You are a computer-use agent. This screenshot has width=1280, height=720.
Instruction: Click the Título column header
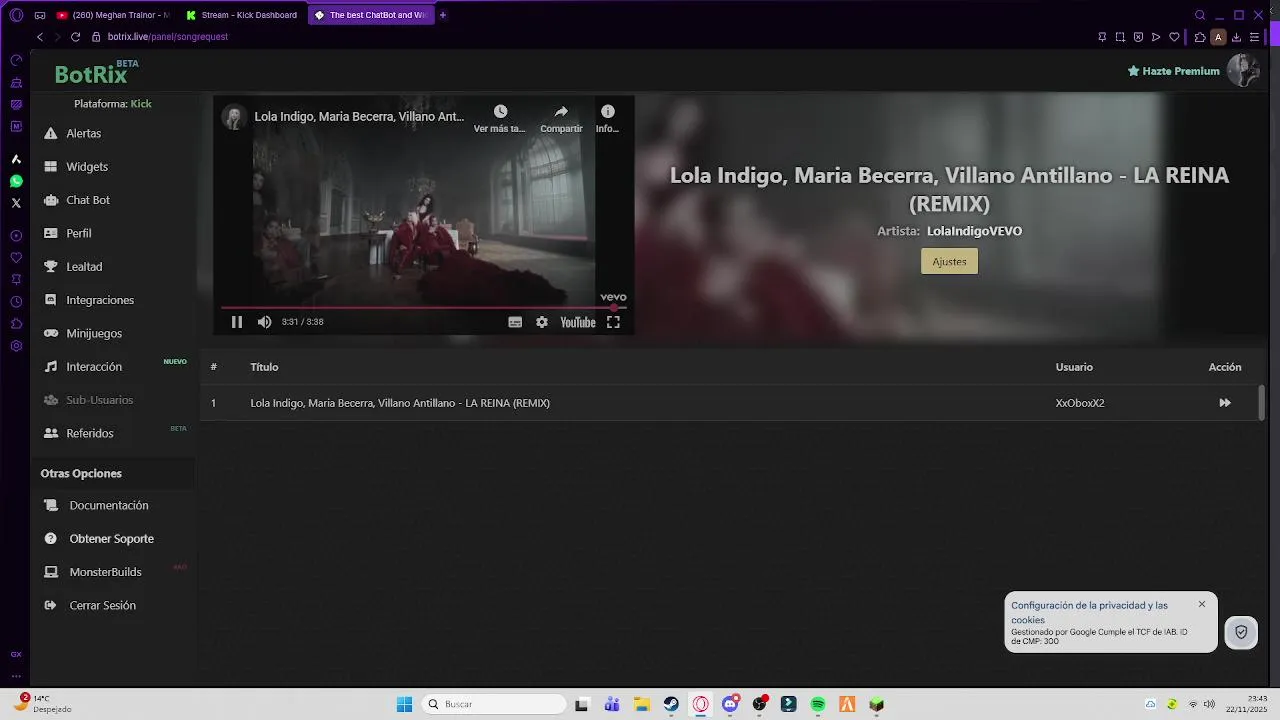coord(264,367)
